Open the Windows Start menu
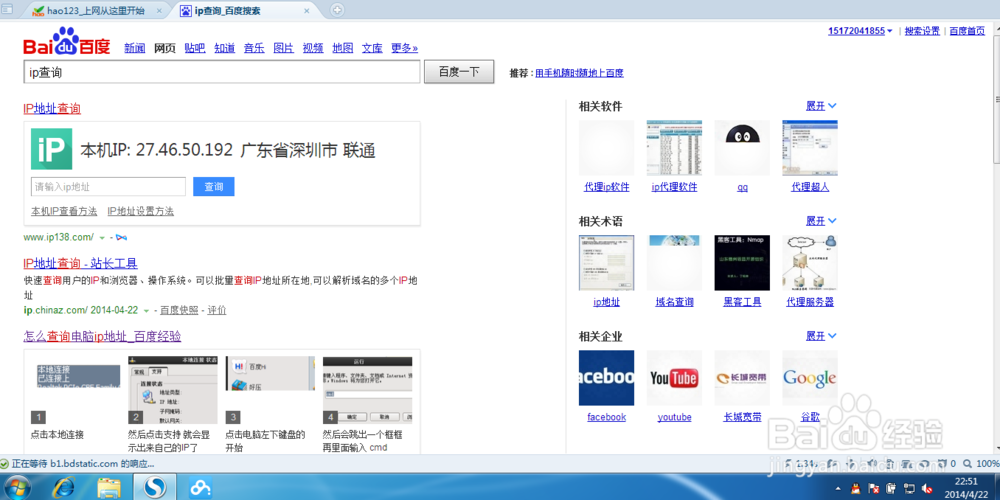The height and width of the screenshot is (500, 1000). coord(17,488)
